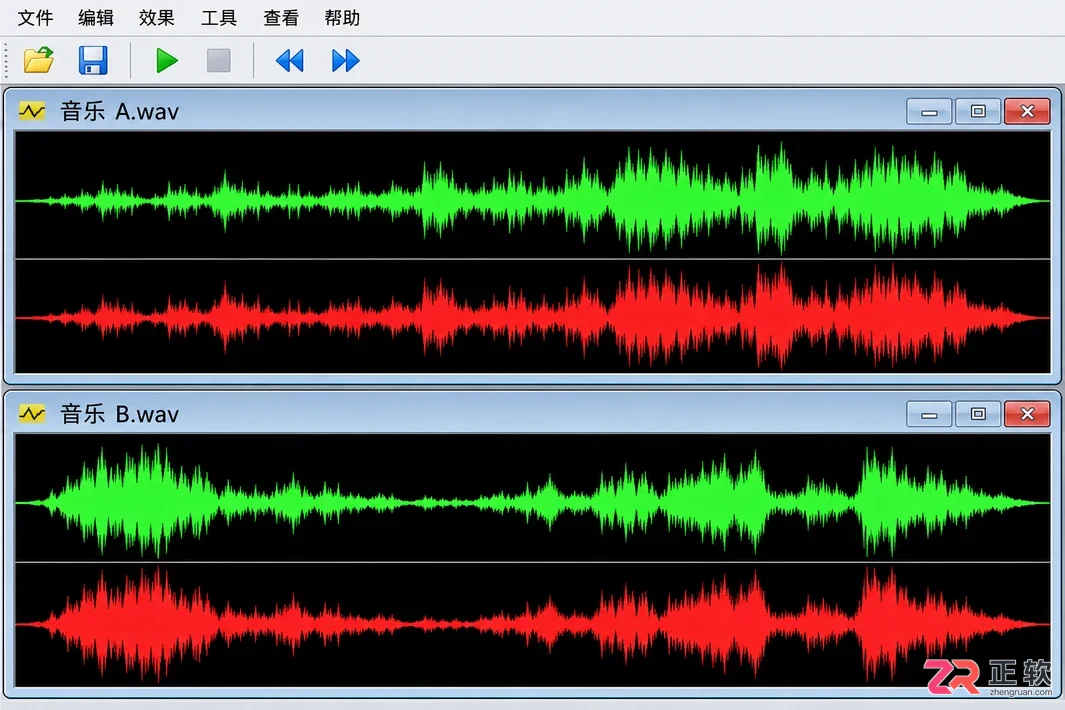
Task: Open the 编辑 menu
Action: 96,18
